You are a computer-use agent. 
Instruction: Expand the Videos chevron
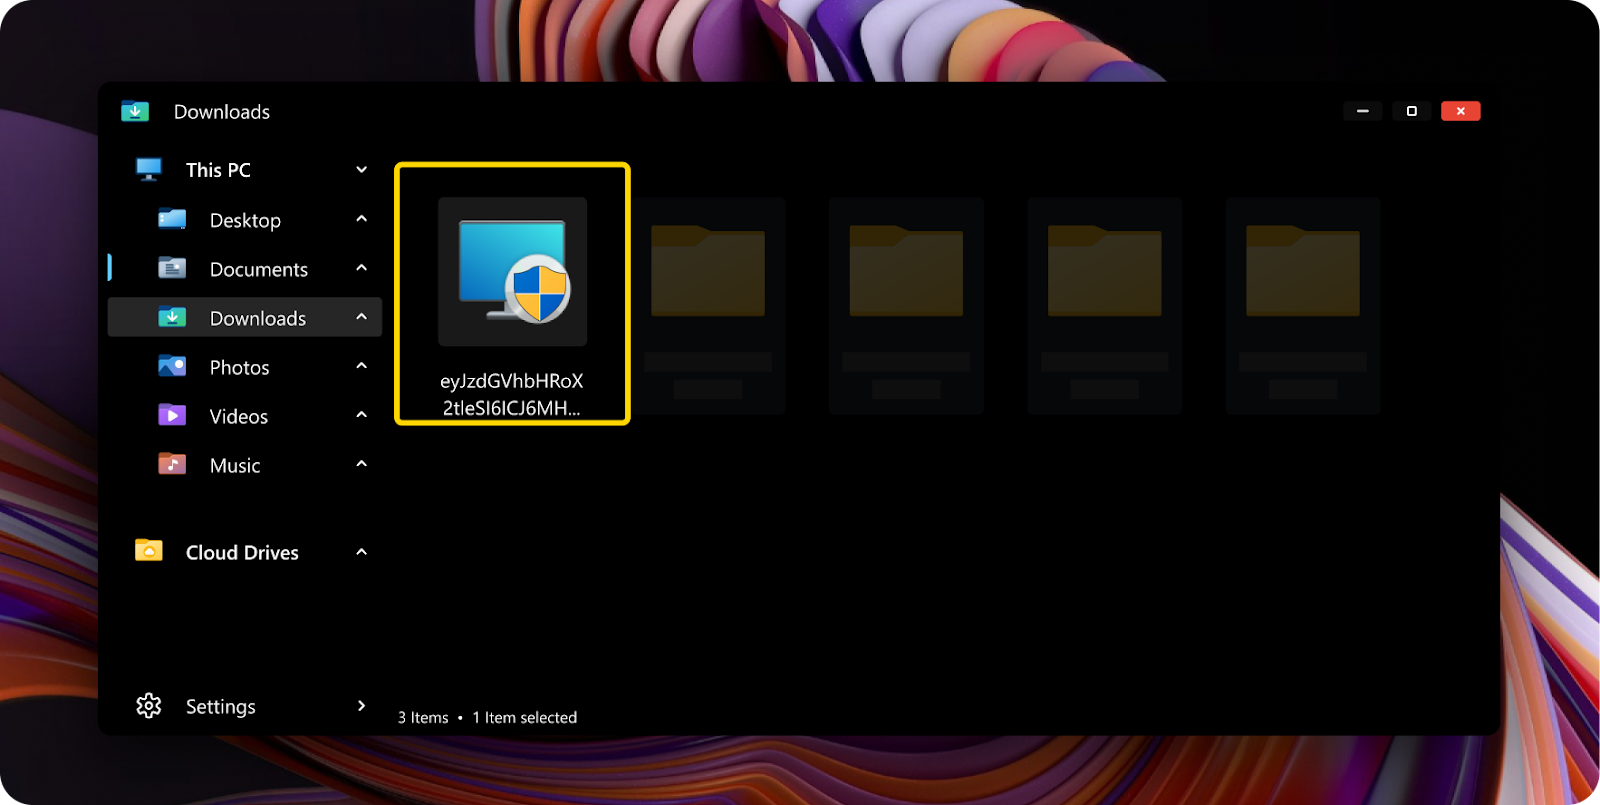362,415
